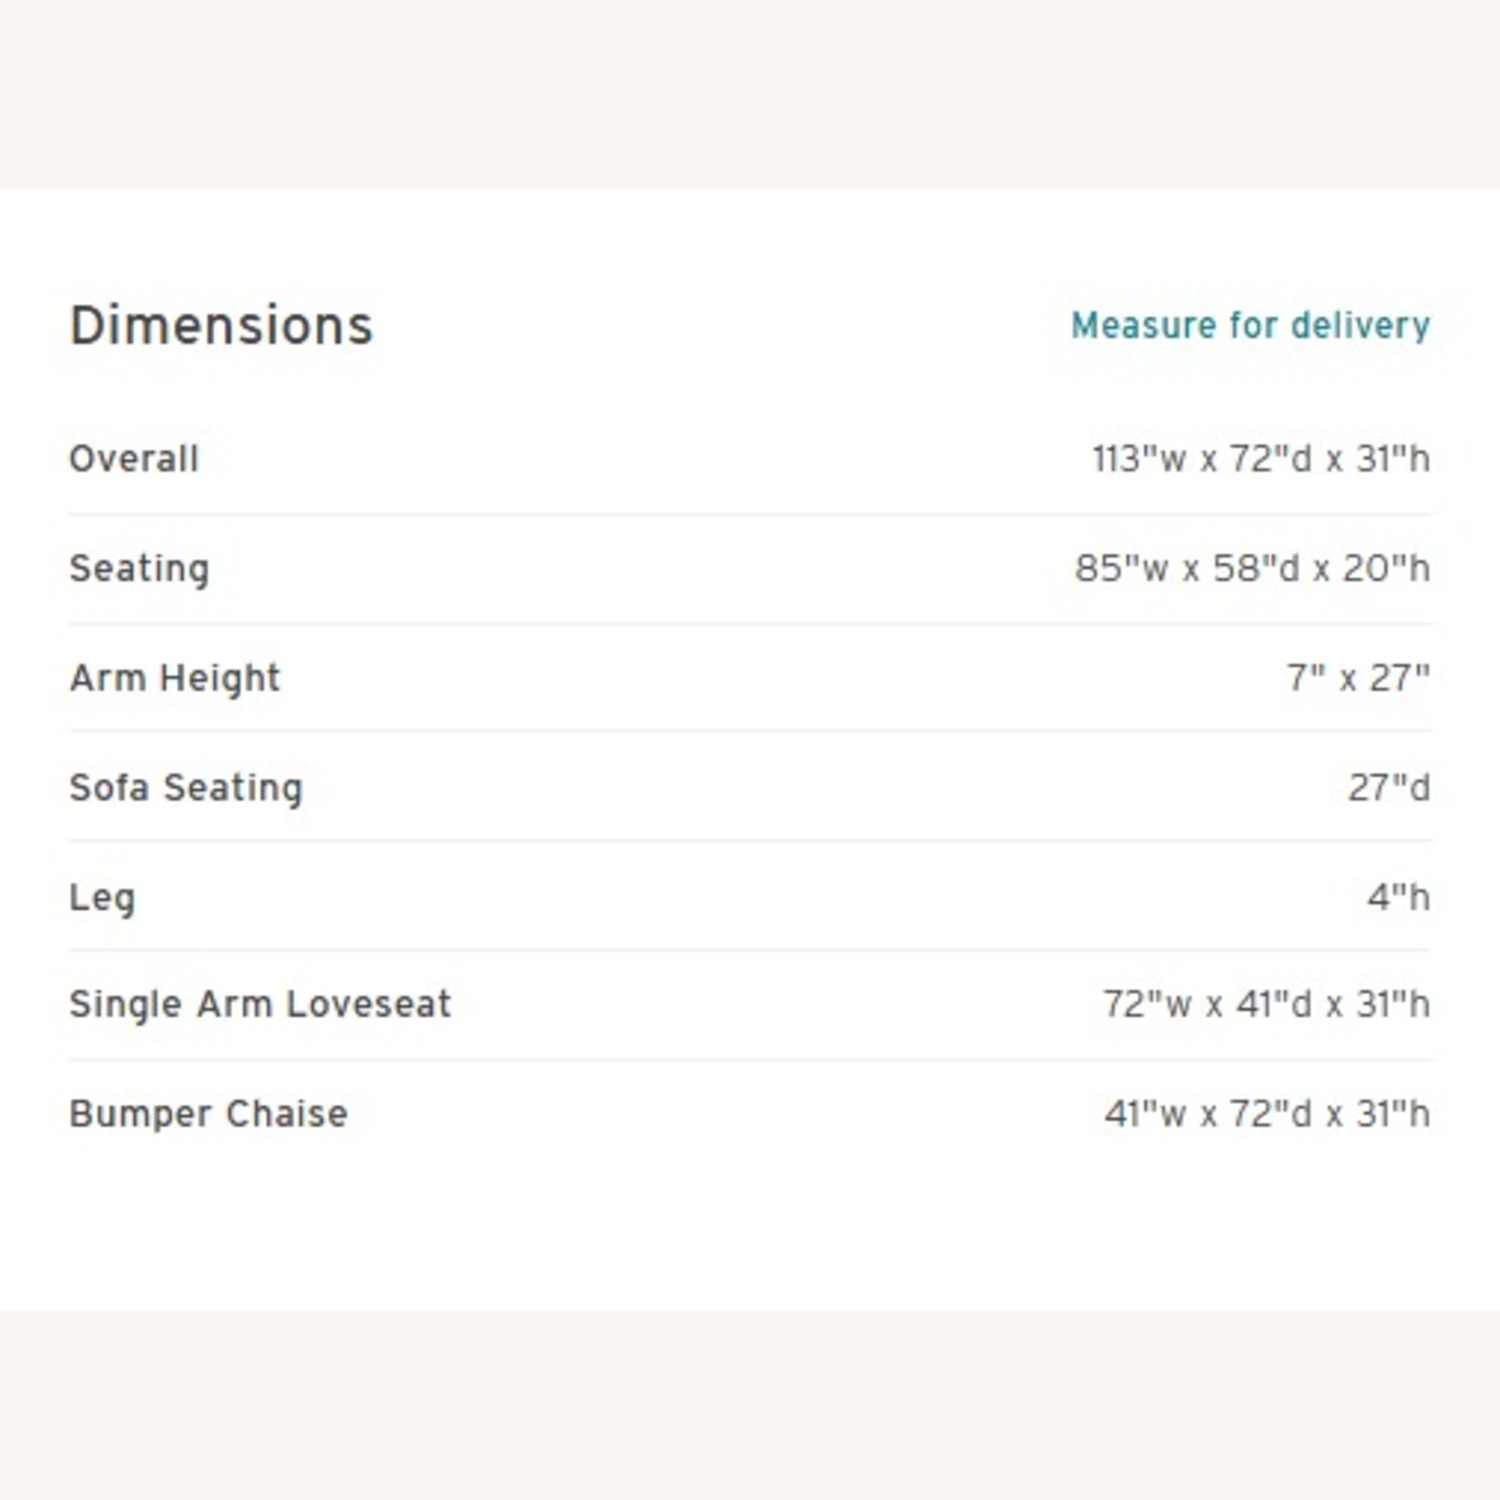Click the Arm Height value 7" x 27"
This screenshot has width=1500, height=1500.
pos(1358,678)
